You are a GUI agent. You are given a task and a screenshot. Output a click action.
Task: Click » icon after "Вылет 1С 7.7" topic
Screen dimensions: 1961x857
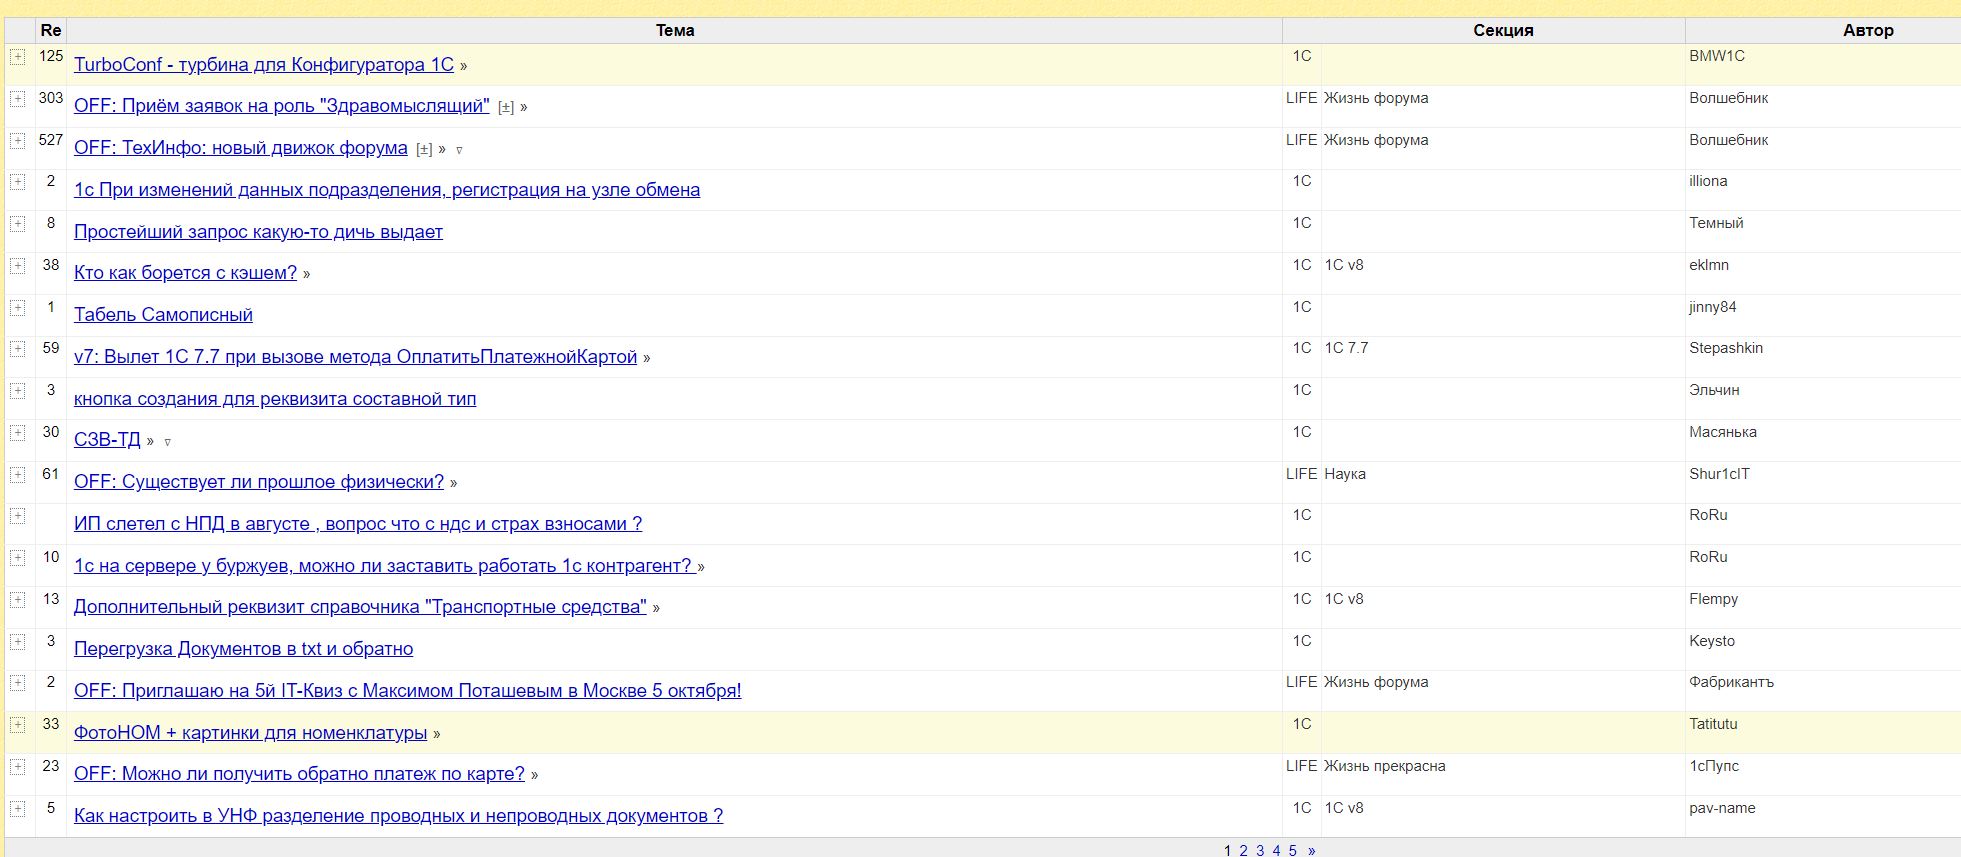pyautogui.click(x=646, y=358)
